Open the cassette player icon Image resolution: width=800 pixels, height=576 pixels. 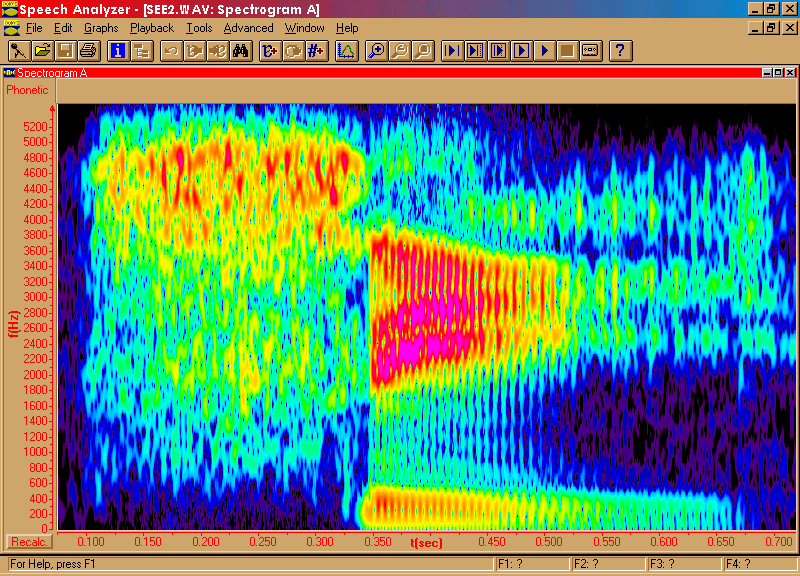click(x=591, y=51)
